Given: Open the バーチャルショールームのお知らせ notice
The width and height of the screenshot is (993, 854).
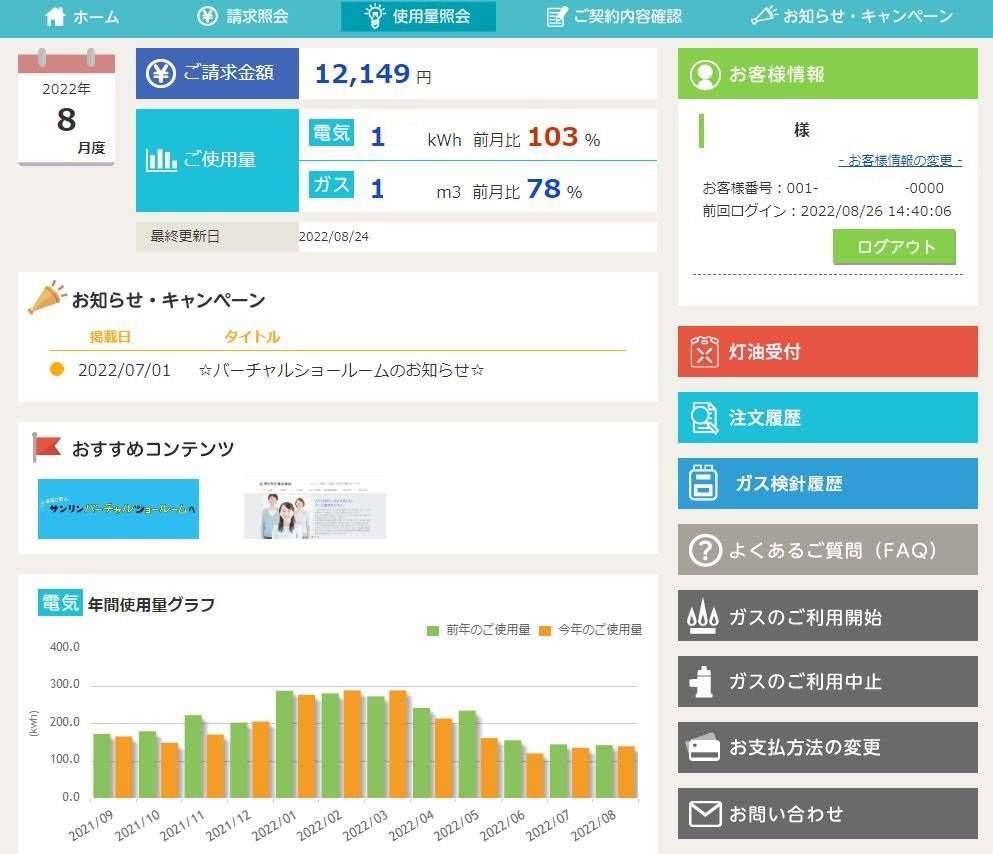Looking at the screenshot, I should click(x=341, y=370).
